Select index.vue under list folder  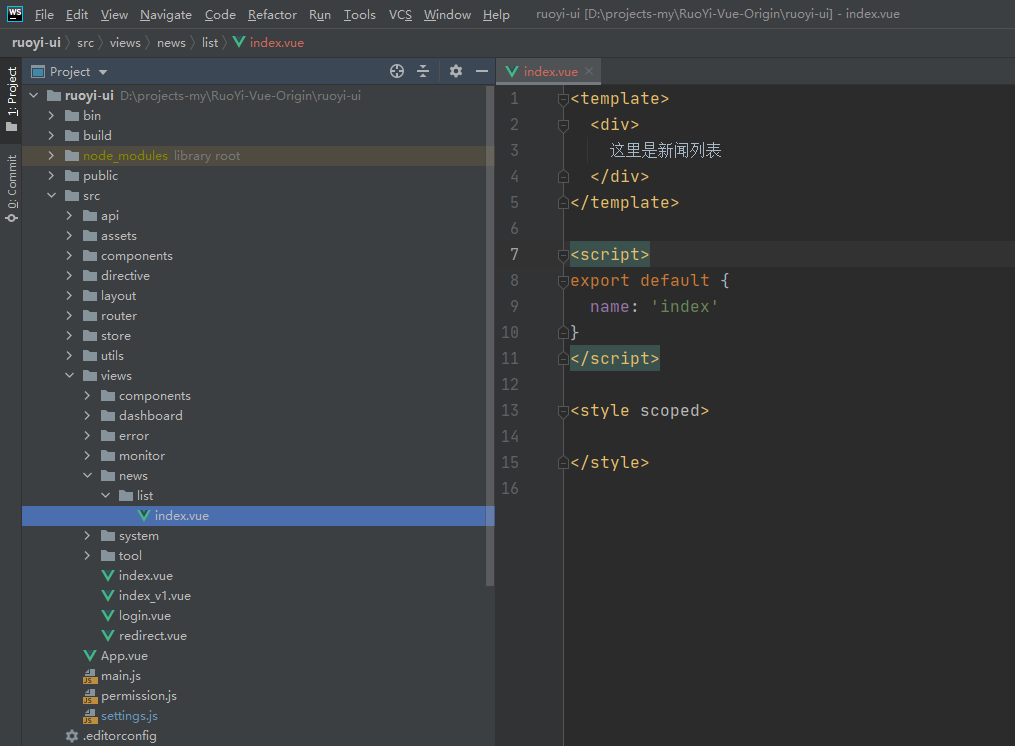[x=258, y=515]
